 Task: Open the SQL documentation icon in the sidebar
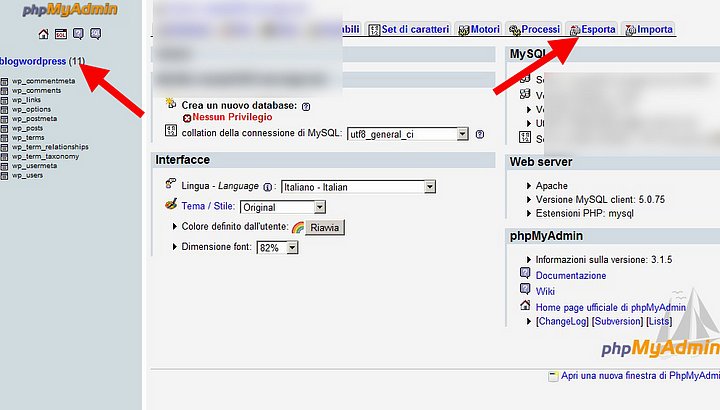click(x=96, y=34)
